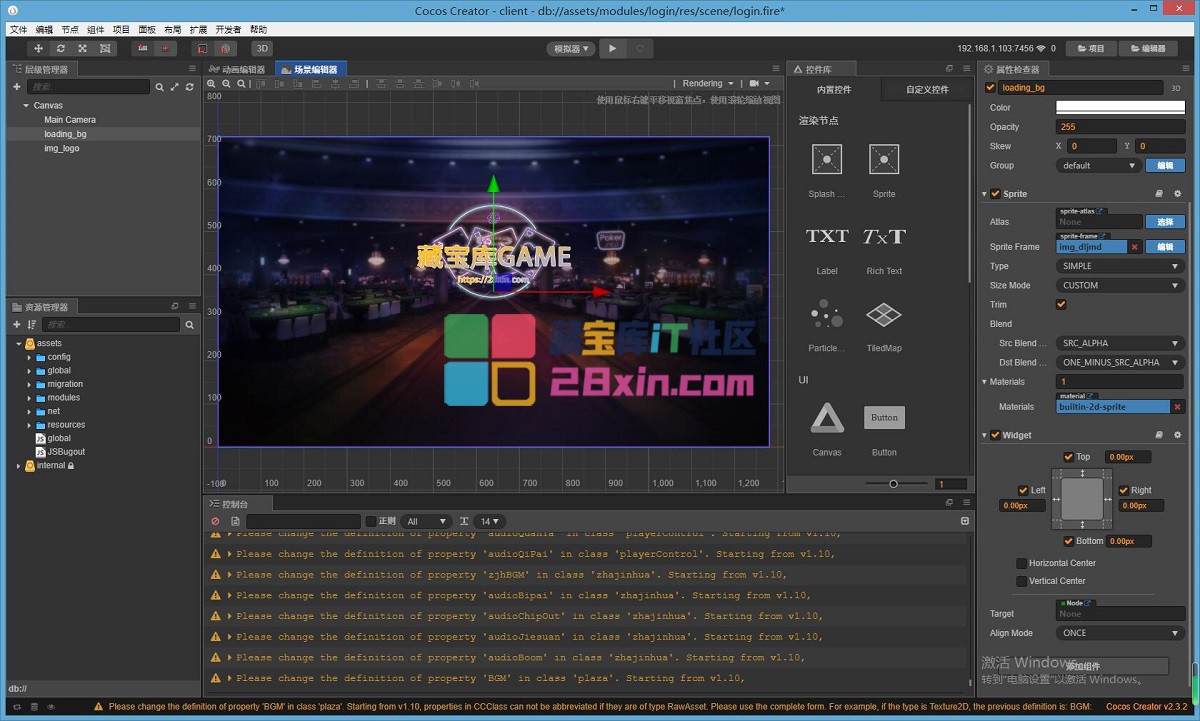Screen dimensions: 1200x721
Task: Click the Canvas UI control
Action: (827, 418)
